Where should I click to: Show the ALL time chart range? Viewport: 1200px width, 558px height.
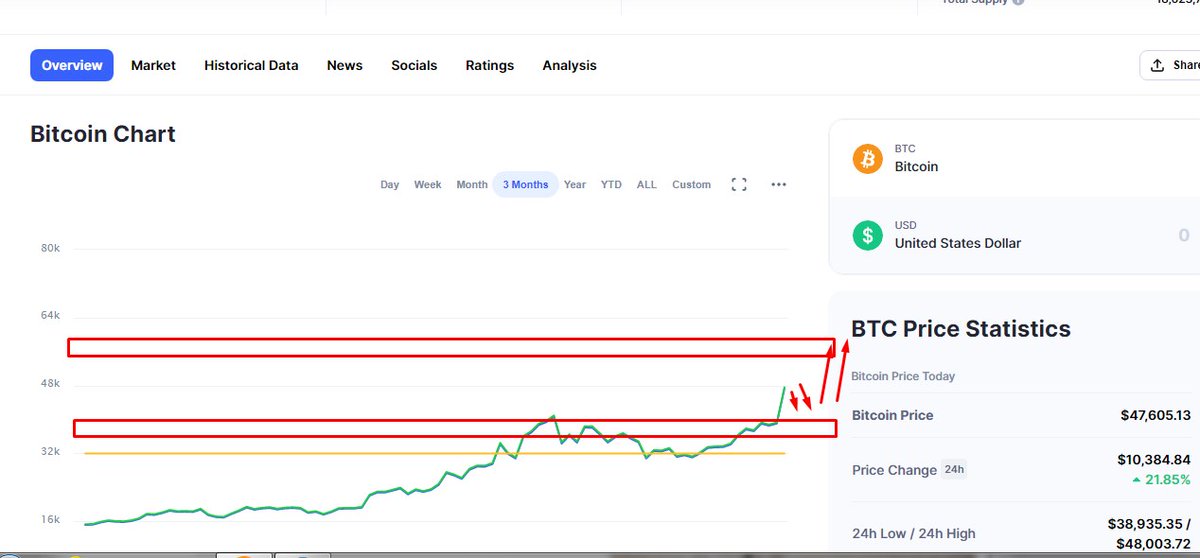pyautogui.click(x=647, y=185)
